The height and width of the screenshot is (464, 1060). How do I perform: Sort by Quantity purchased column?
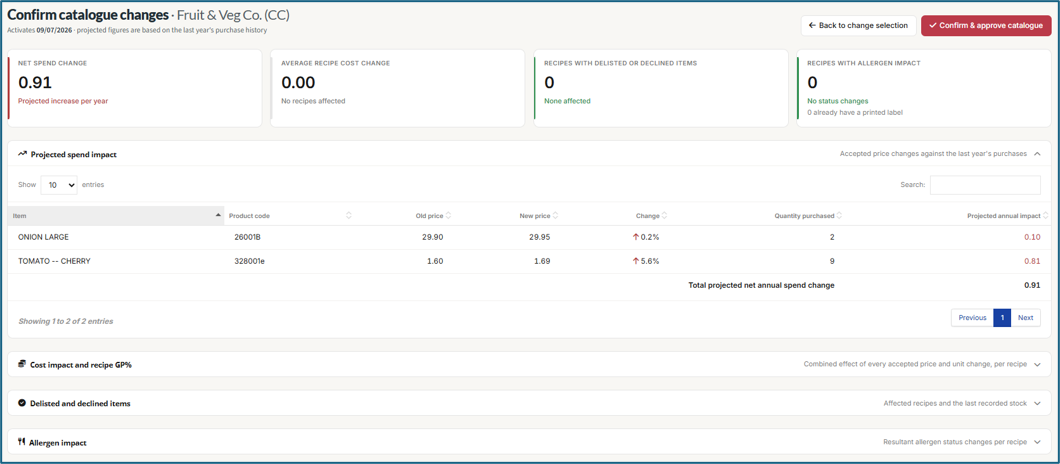click(x=757, y=216)
